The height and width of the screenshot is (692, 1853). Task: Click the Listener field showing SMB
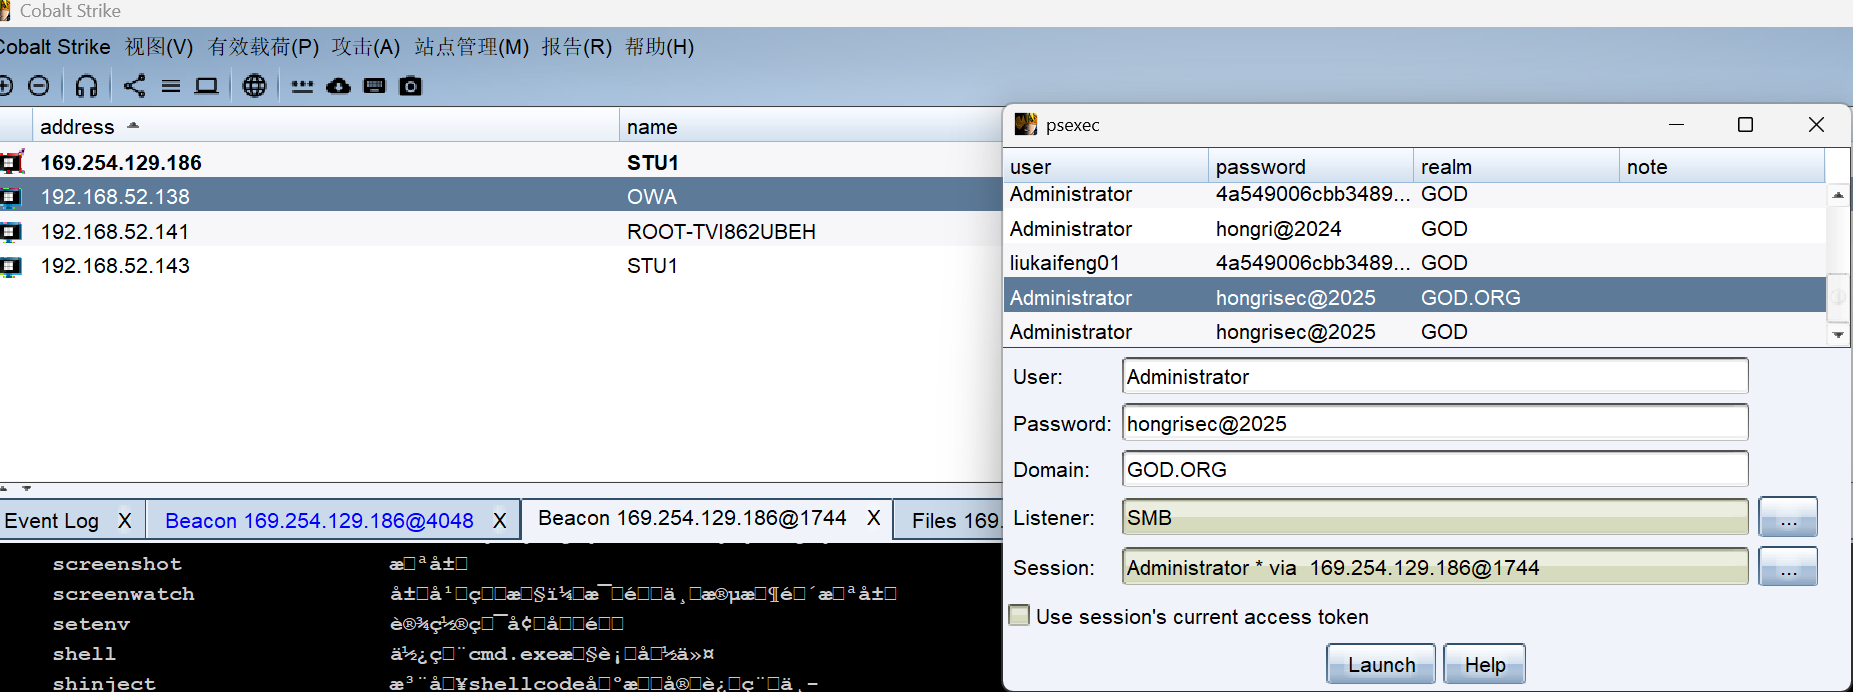coord(1435,518)
